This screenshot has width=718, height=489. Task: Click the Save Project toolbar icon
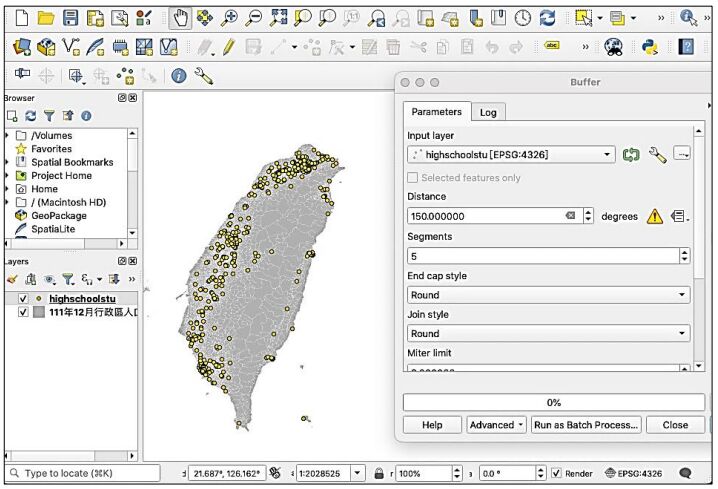pyautogui.click(x=69, y=17)
